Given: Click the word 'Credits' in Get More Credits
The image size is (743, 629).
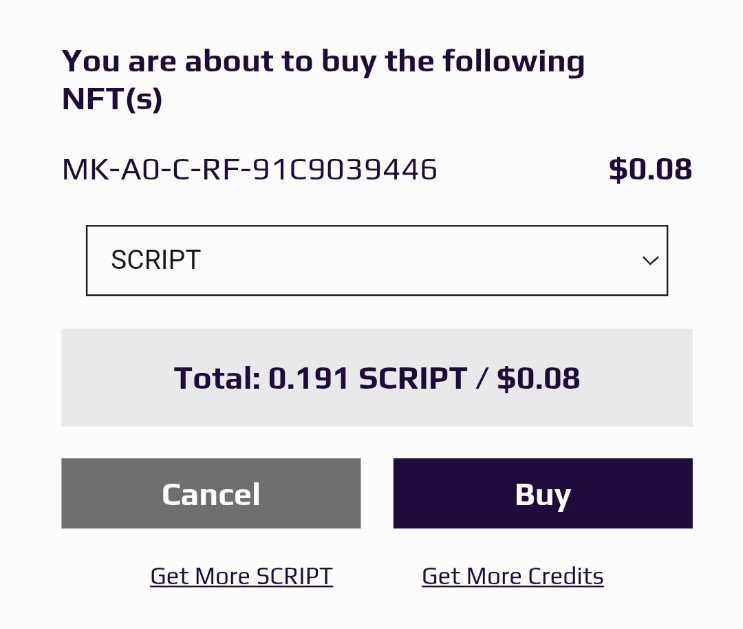Looking at the screenshot, I should tap(566, 576).
